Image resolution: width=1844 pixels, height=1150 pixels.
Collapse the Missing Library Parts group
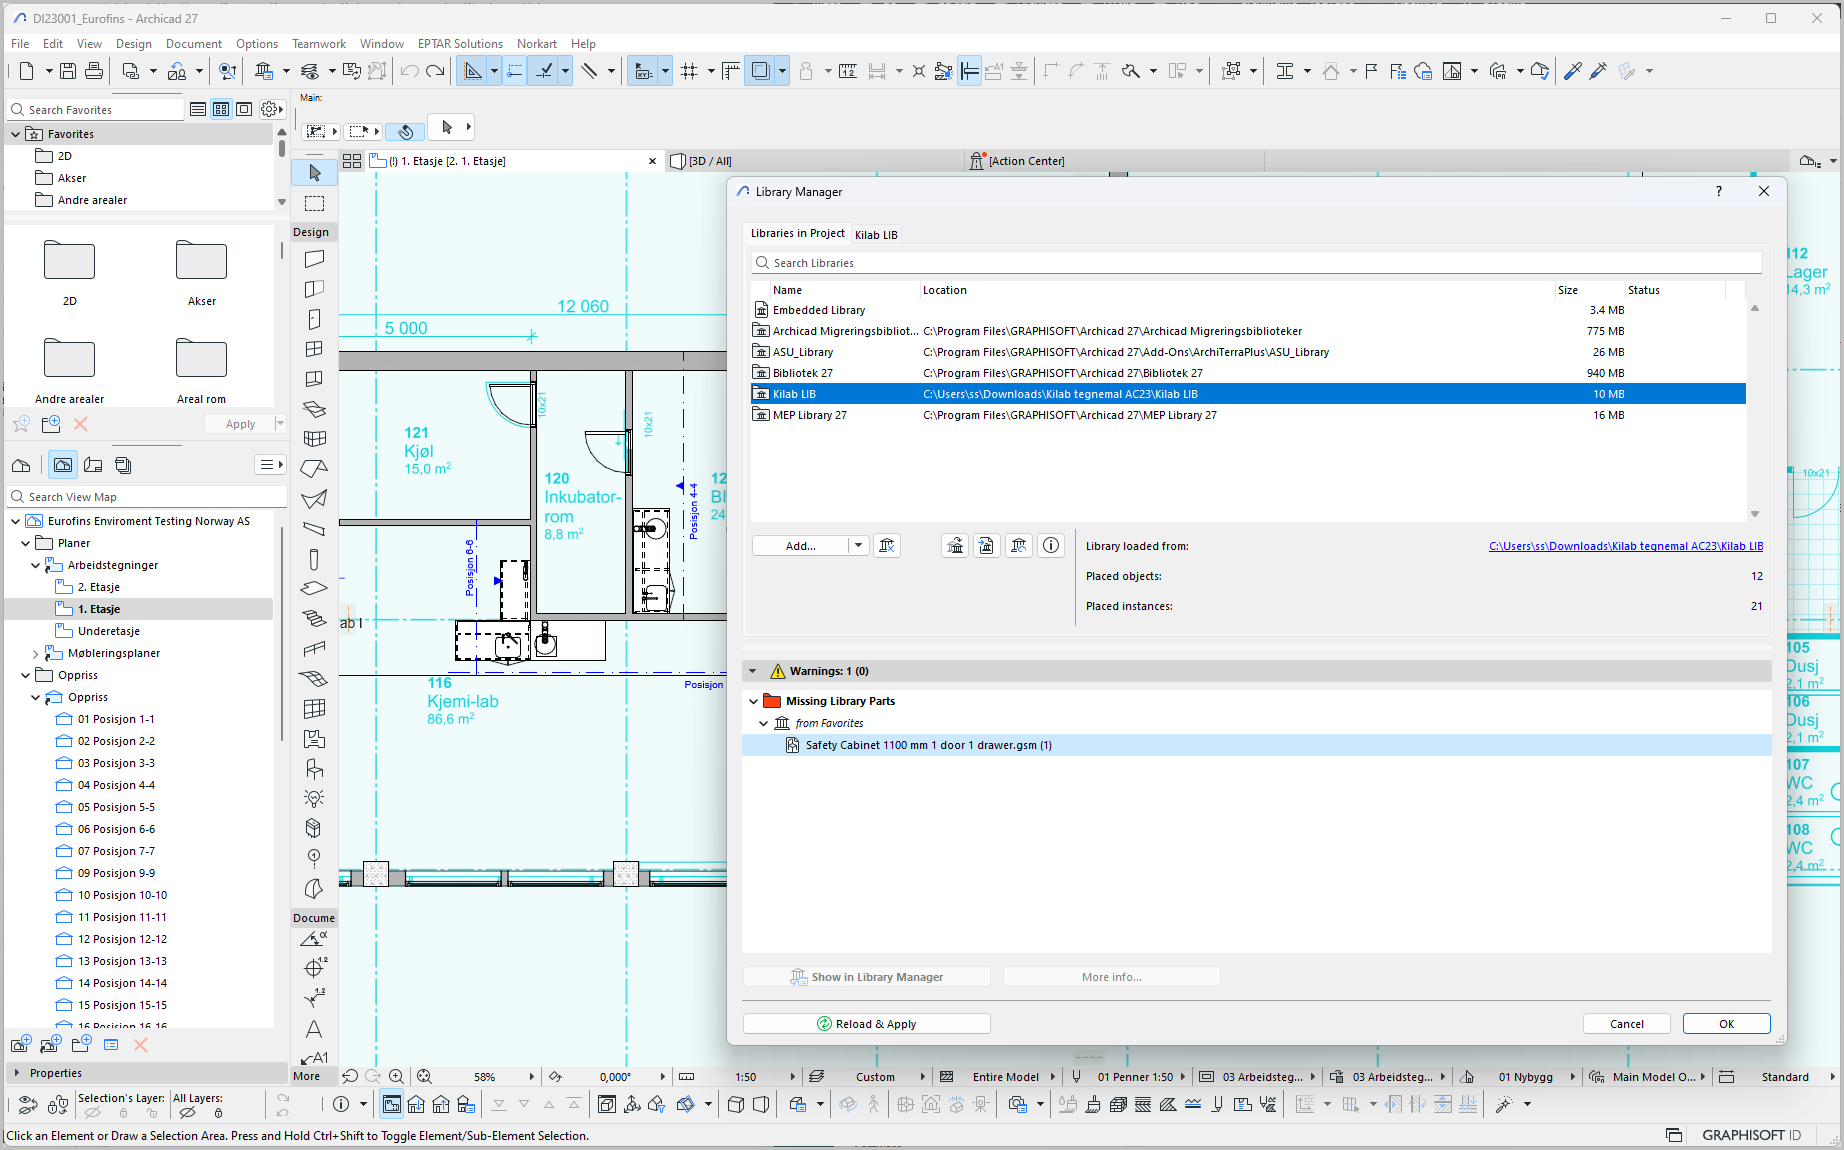pyautogui.click(x=754, y=701)
